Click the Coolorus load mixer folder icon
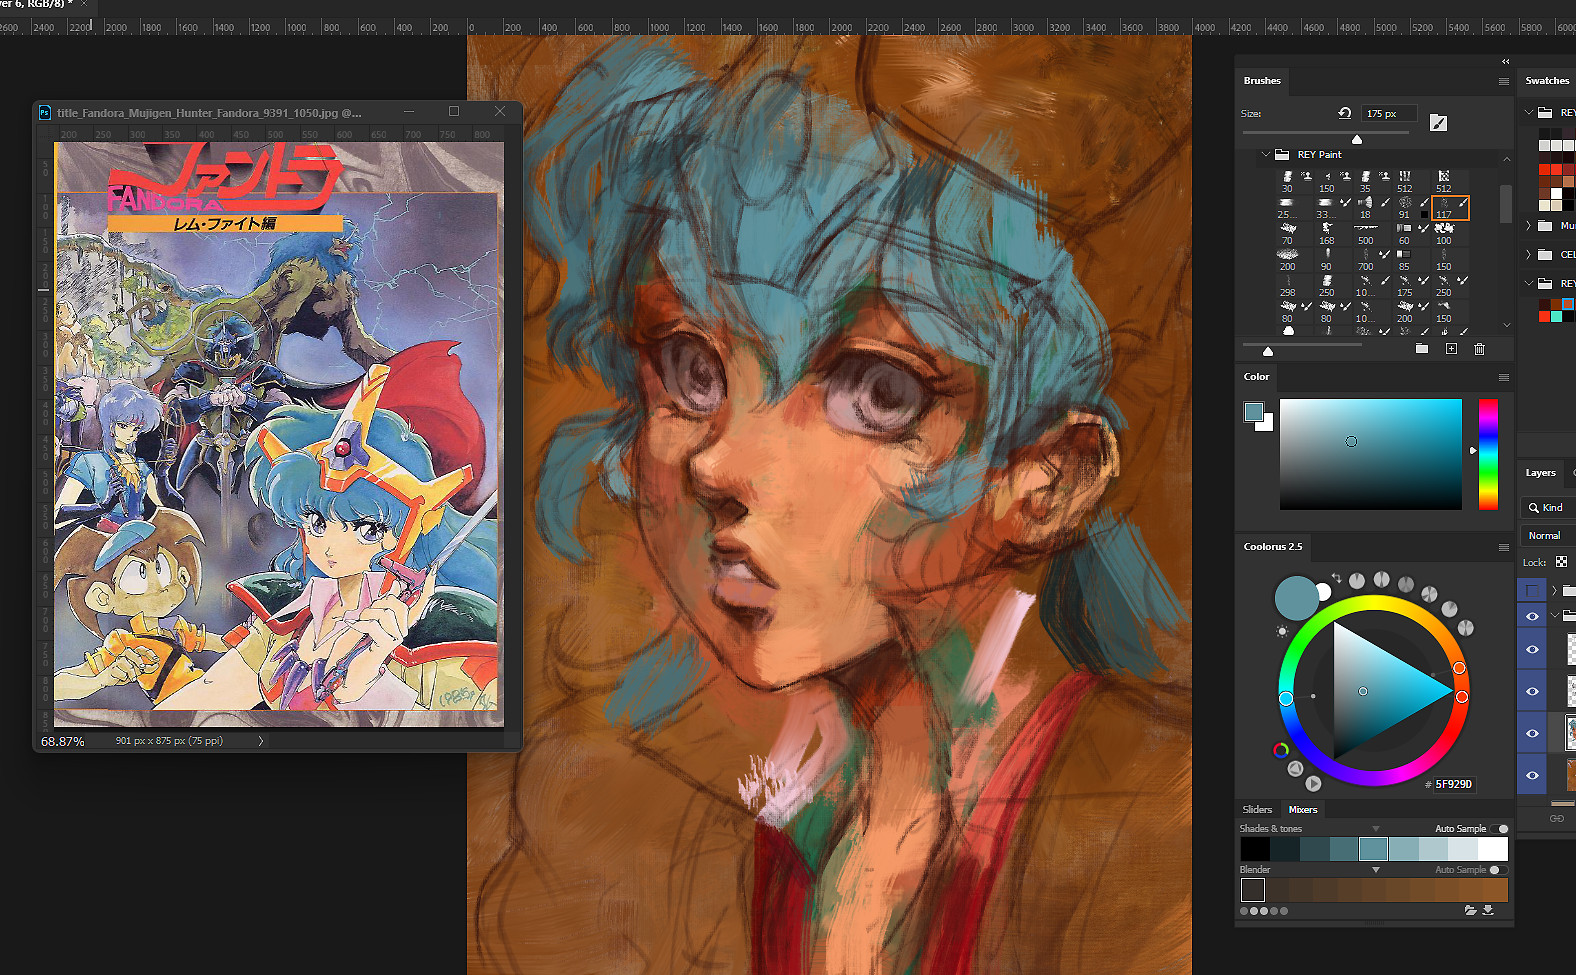This screenshot has height=975, width=1576. (1470, 910)
